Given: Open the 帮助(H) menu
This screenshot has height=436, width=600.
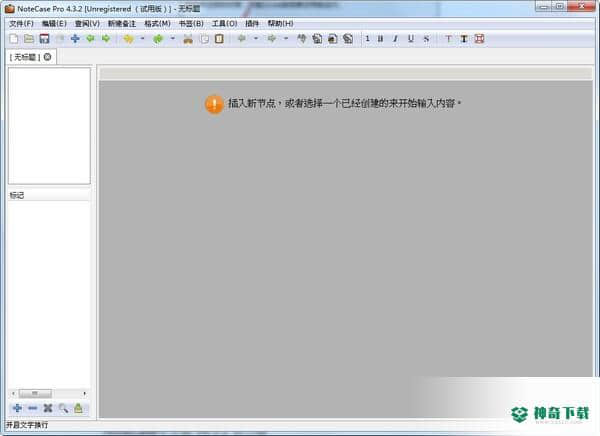Looking at the screenshot, I should pos(280,24).
